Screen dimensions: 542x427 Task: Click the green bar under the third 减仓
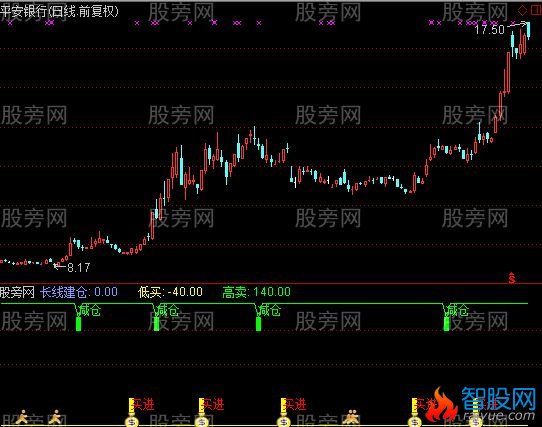[x=258, y=324]
